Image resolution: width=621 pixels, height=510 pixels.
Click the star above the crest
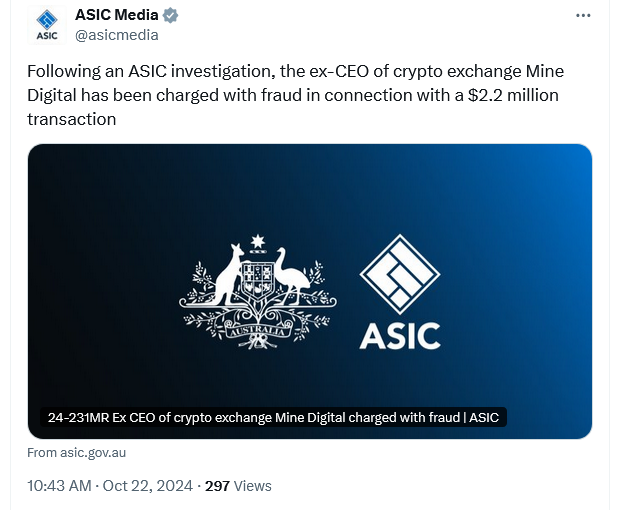tap(259, 241)
